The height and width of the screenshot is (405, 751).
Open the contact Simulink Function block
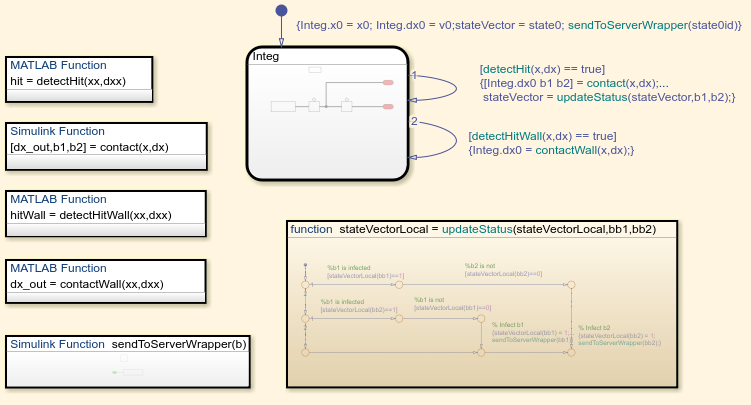pyautogui.click(x=107, y=146)
